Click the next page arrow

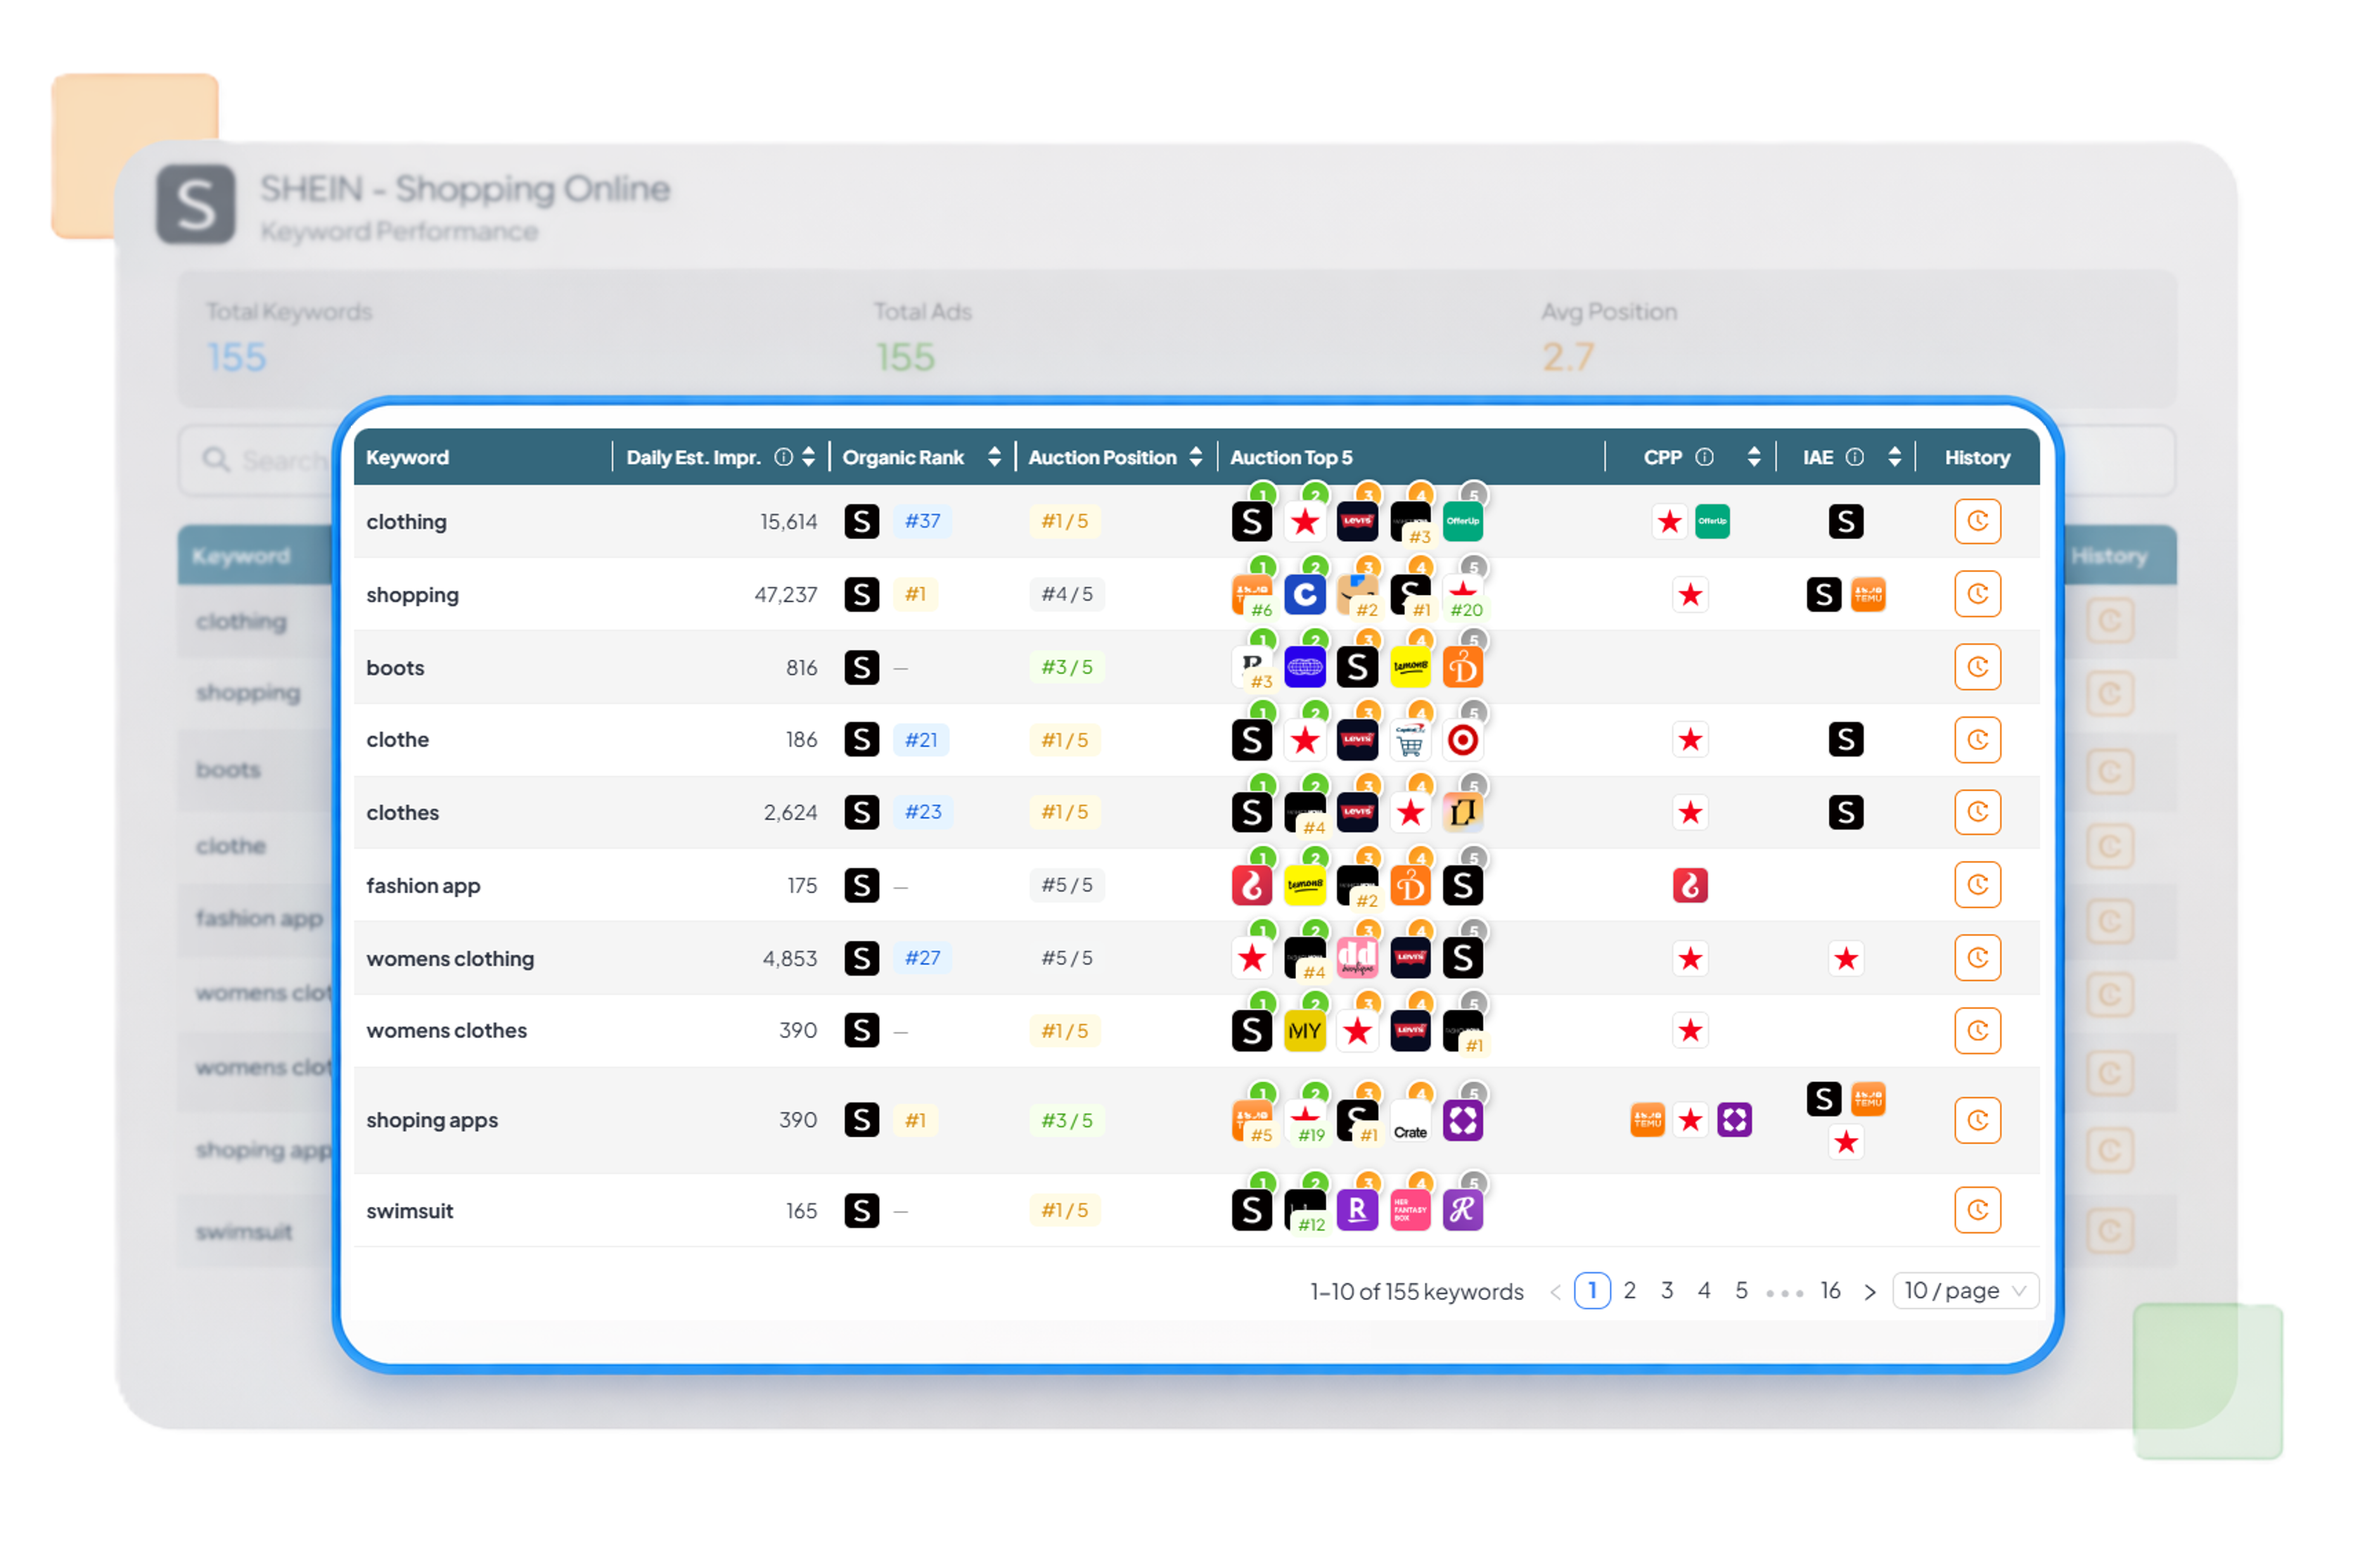(x=1870, y=1291)
